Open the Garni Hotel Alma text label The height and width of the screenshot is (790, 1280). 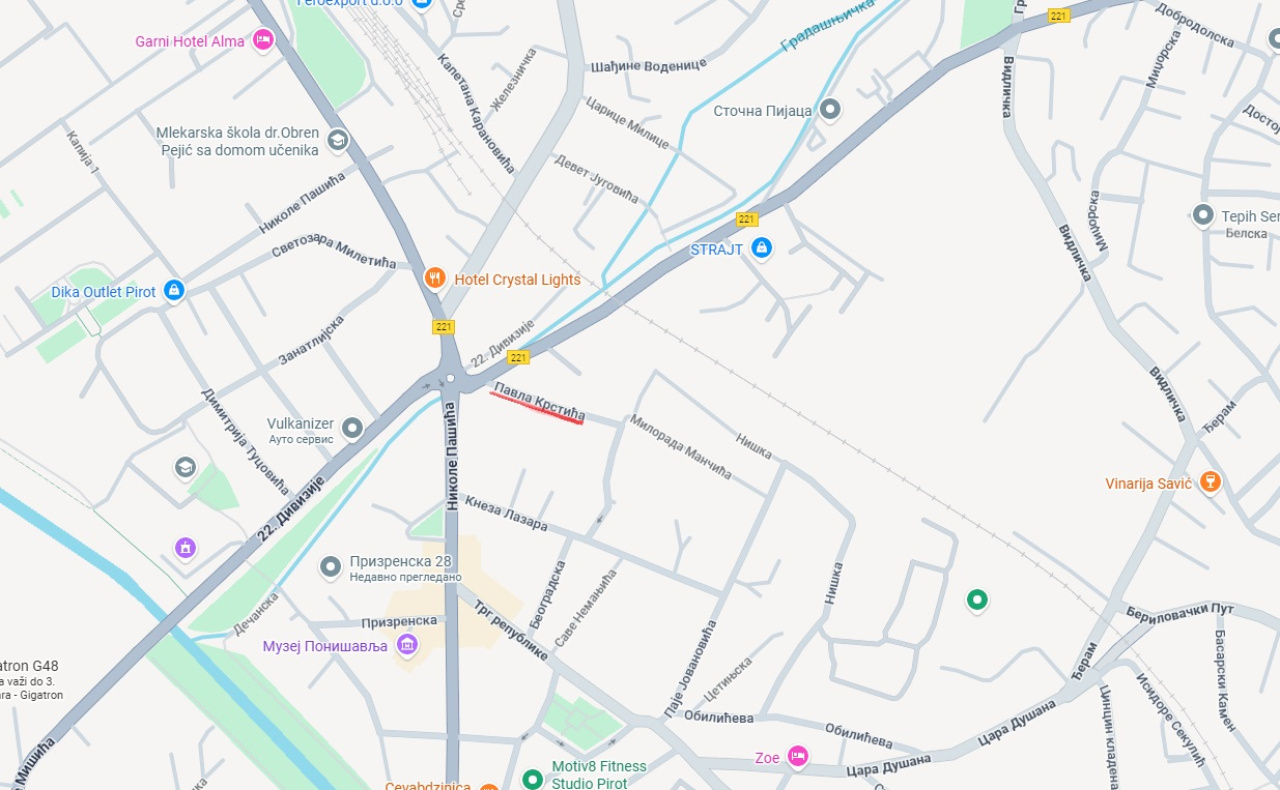[190, 41]
